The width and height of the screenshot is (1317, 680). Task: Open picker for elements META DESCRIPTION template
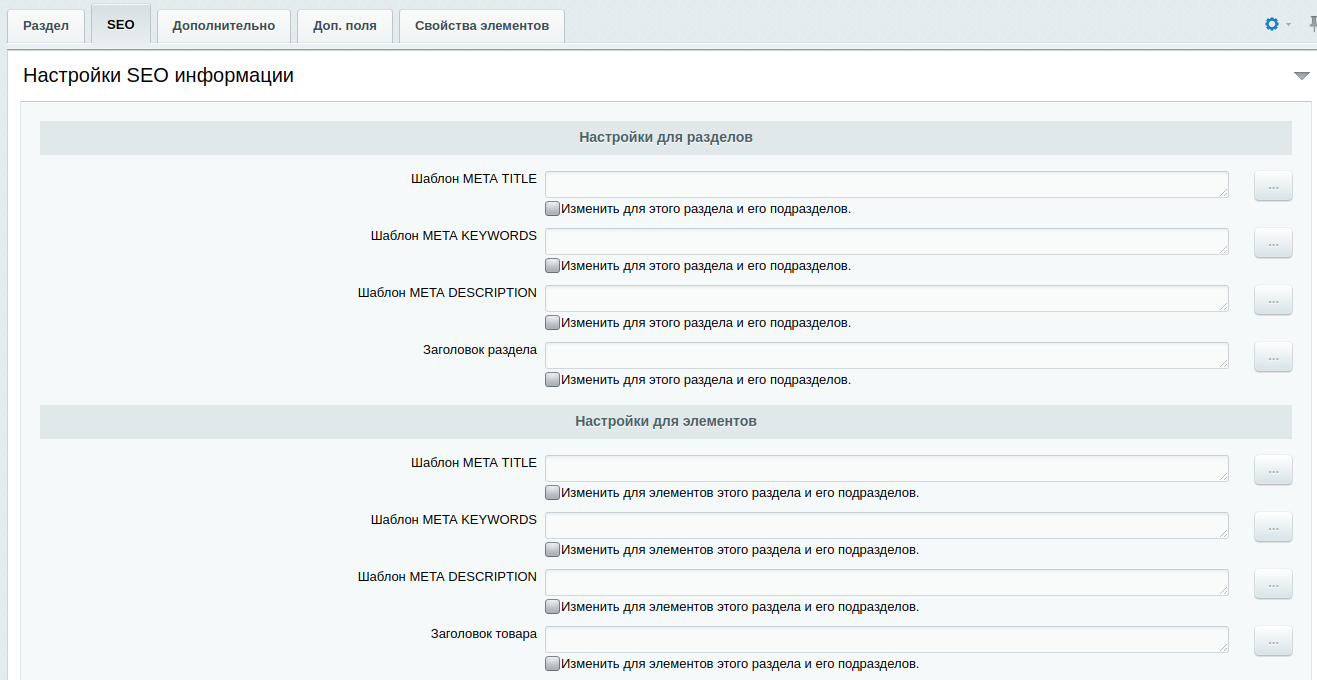tap(1273, 584)
